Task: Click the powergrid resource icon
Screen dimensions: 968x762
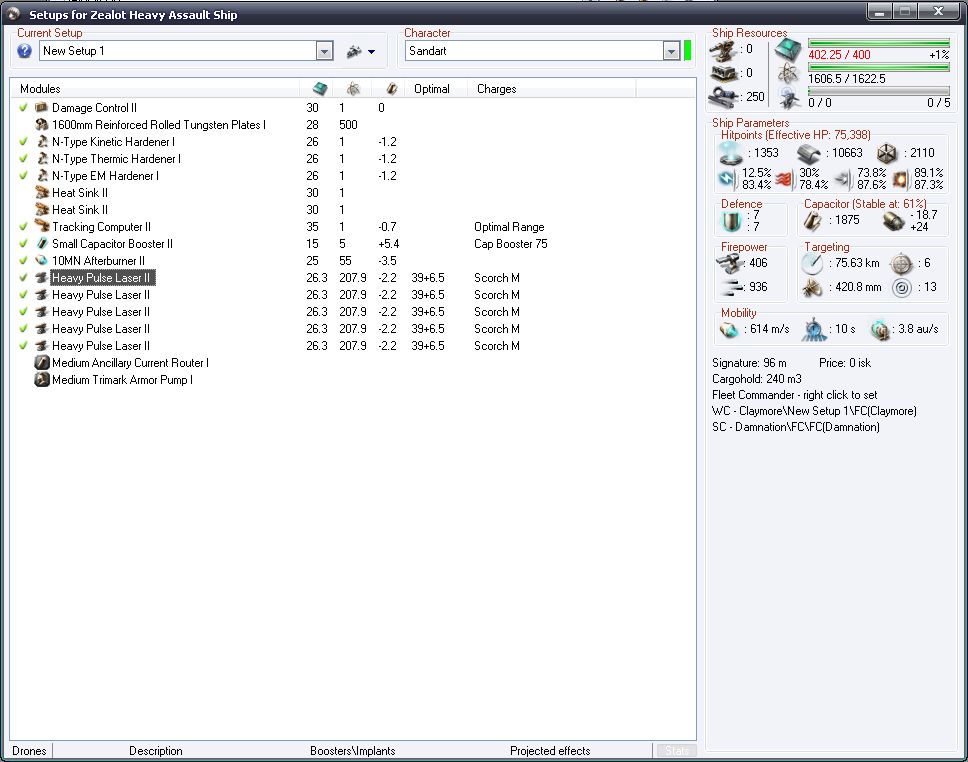Action: tap(788, 73)
